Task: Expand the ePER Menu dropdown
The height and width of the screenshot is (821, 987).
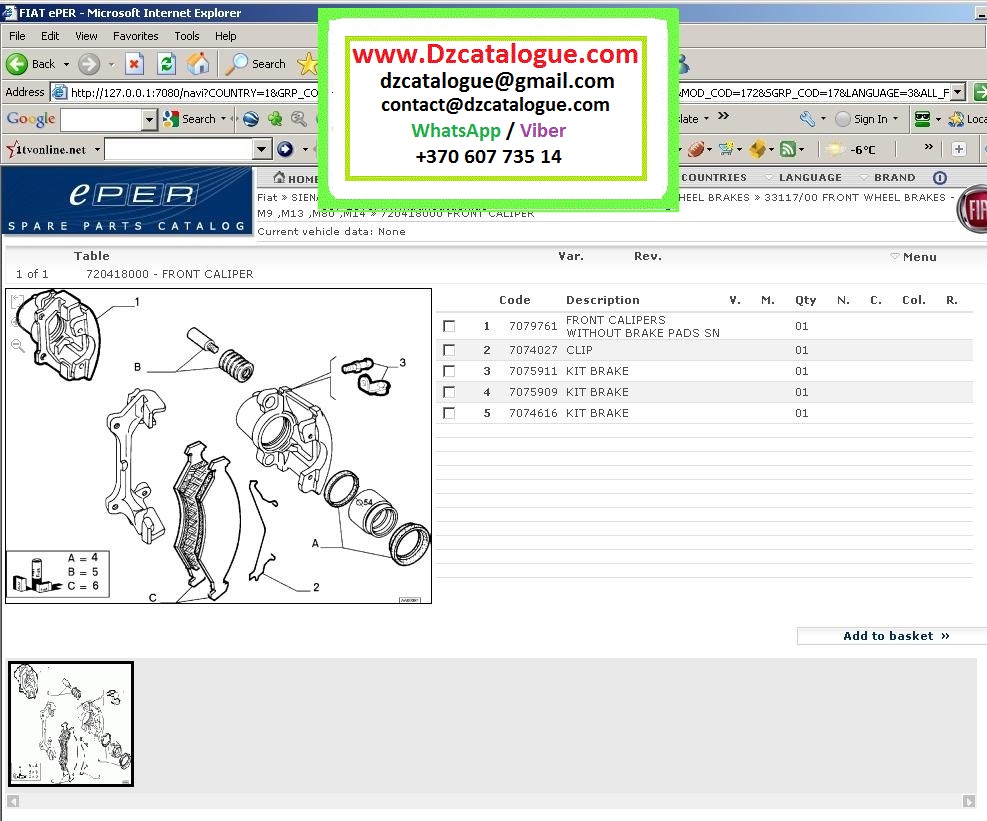Action: (x=913, y=257)
